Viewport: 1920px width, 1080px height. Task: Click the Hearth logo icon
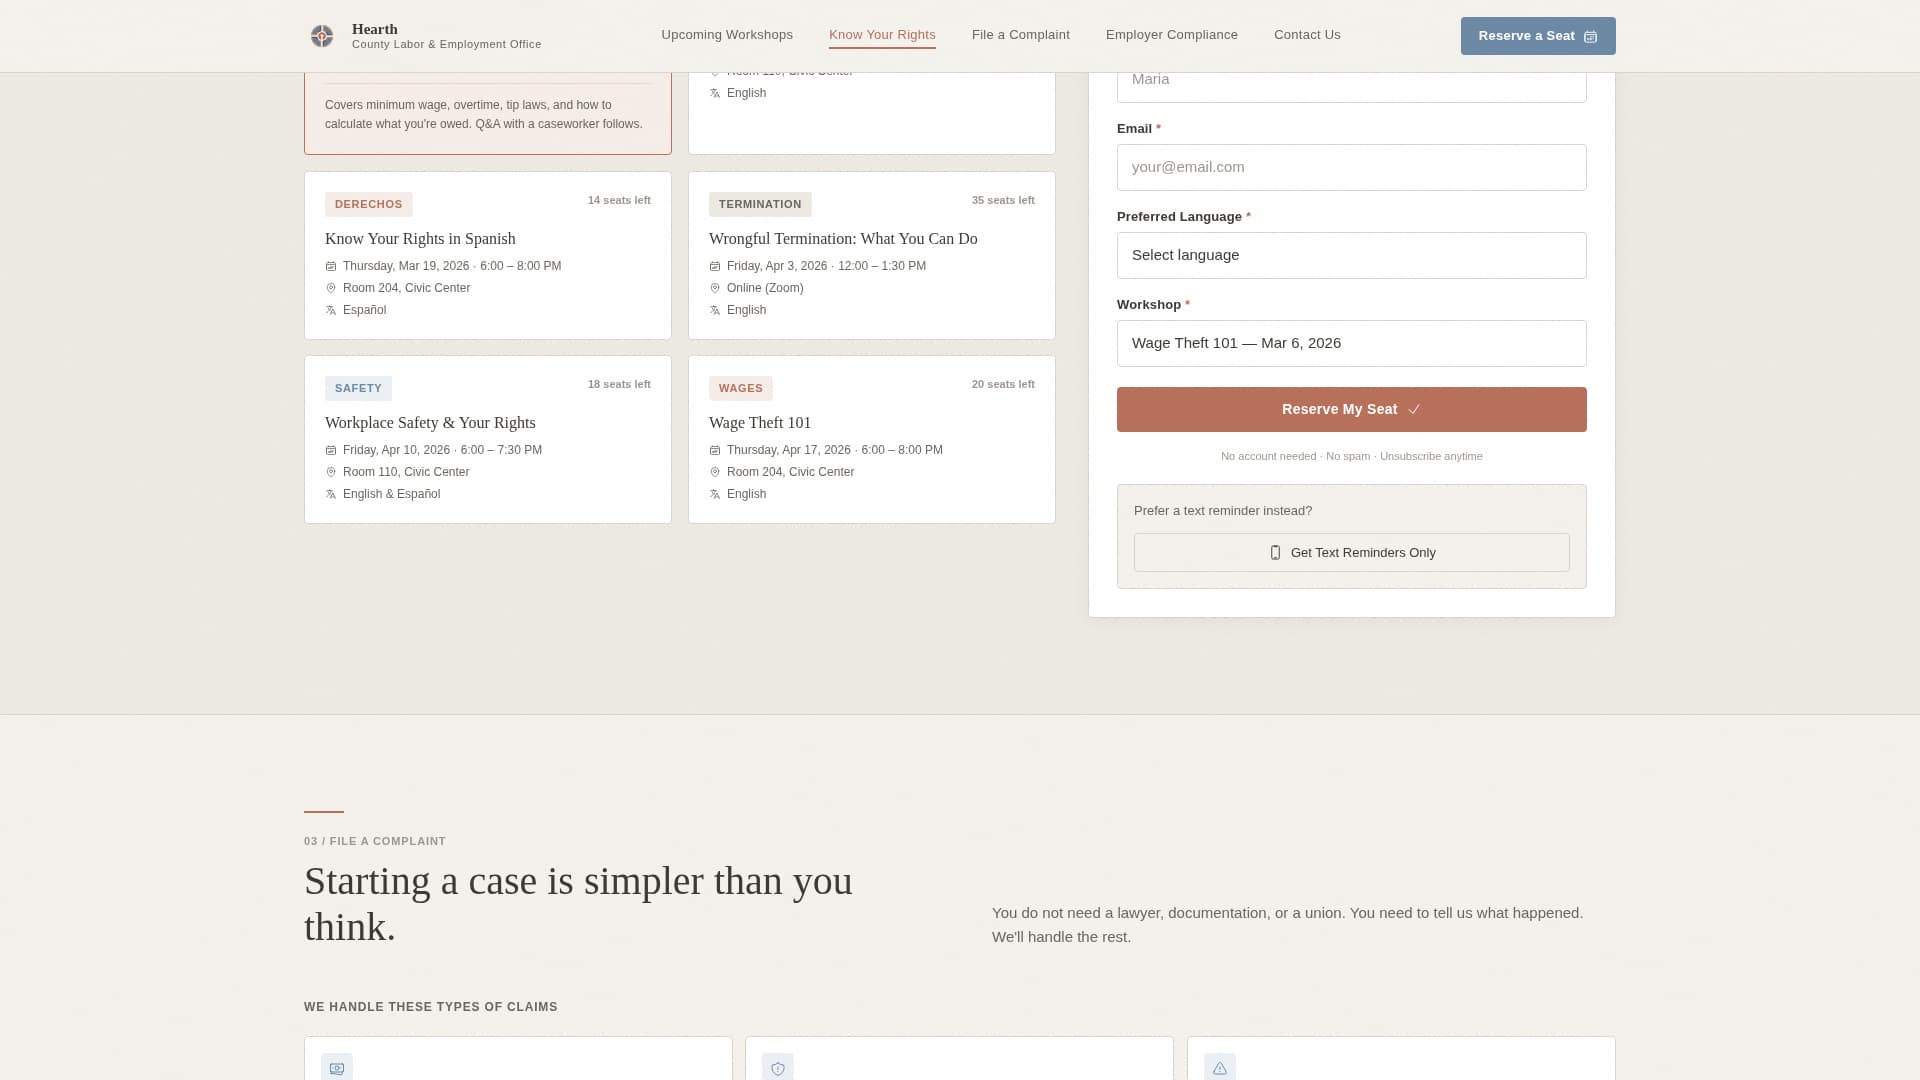(x=322, y=36)
